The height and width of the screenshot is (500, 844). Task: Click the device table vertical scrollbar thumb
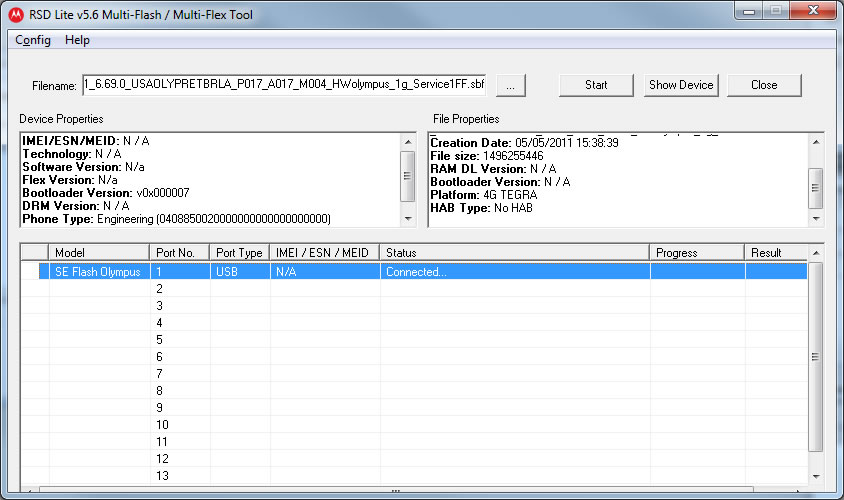coord(815,357)
